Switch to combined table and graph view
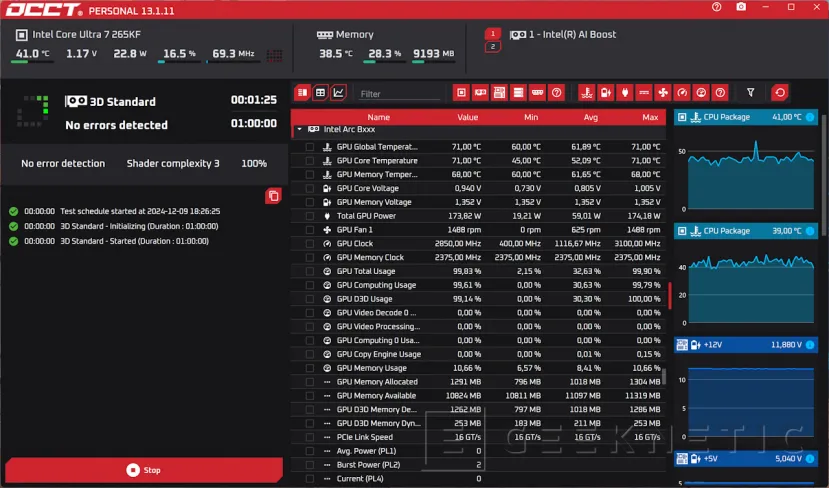829x488 pixels. pos(302,93)
